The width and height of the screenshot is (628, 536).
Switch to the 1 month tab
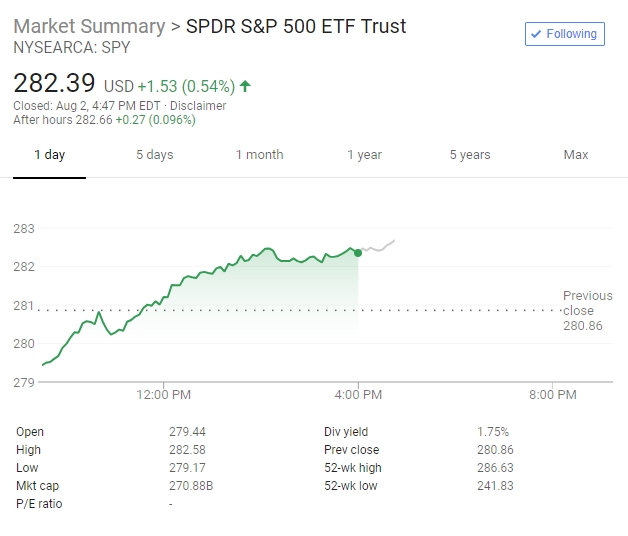(259, 155)
